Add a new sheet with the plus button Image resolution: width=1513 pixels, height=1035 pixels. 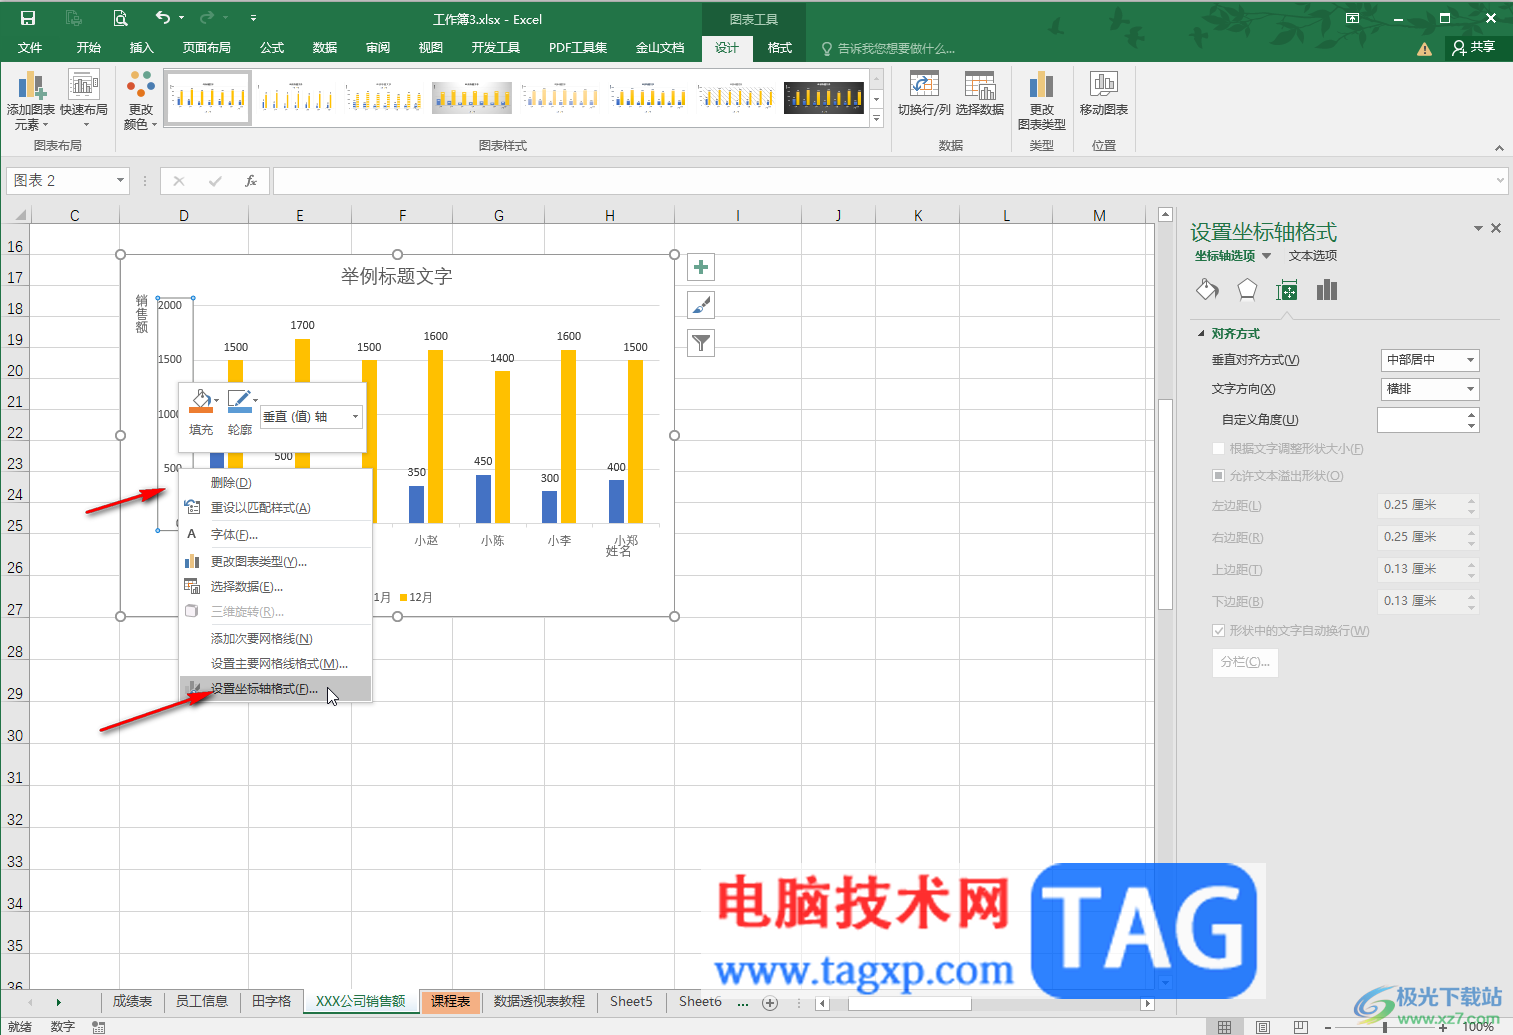coord(769,1002)
